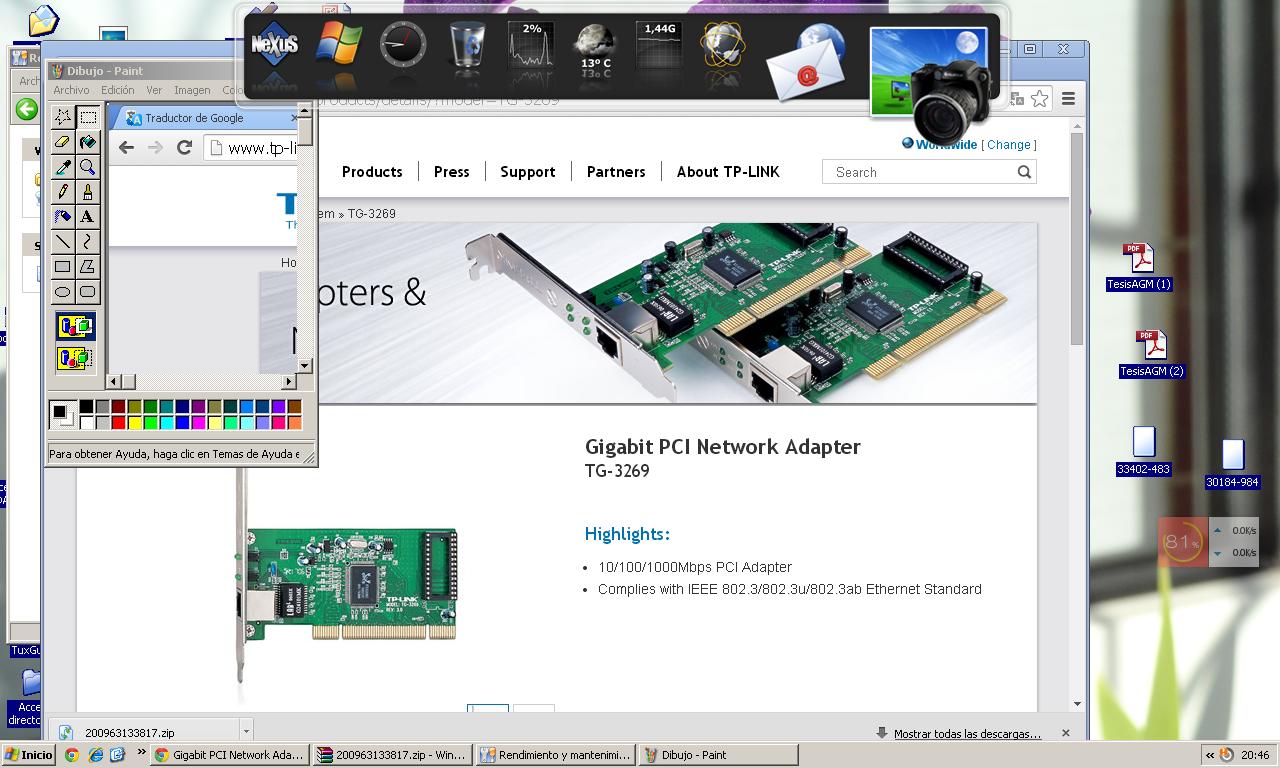Screen dimensions: 1280x768
Task: Pick the black color swatch in Paint
Action: [x=86, y=407]
